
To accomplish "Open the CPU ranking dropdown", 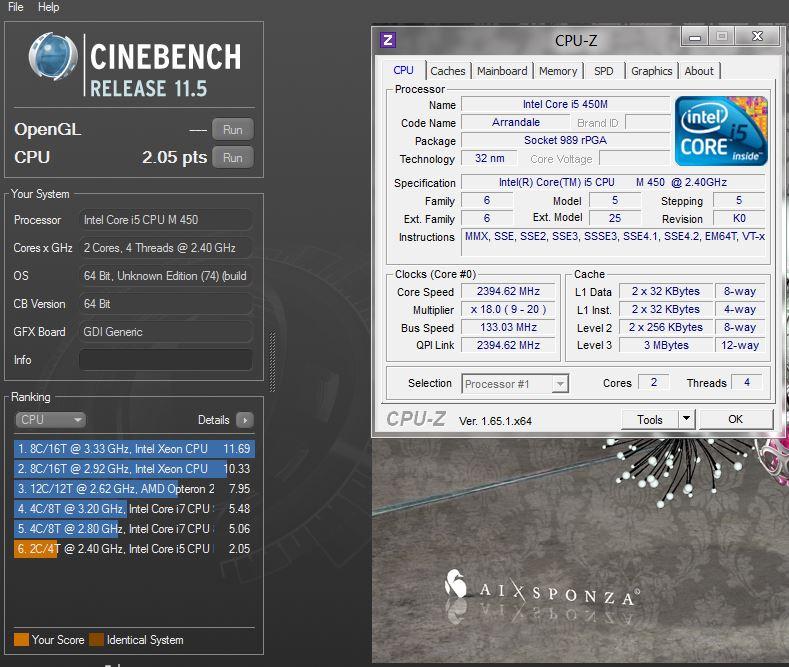I will point(51,420).
